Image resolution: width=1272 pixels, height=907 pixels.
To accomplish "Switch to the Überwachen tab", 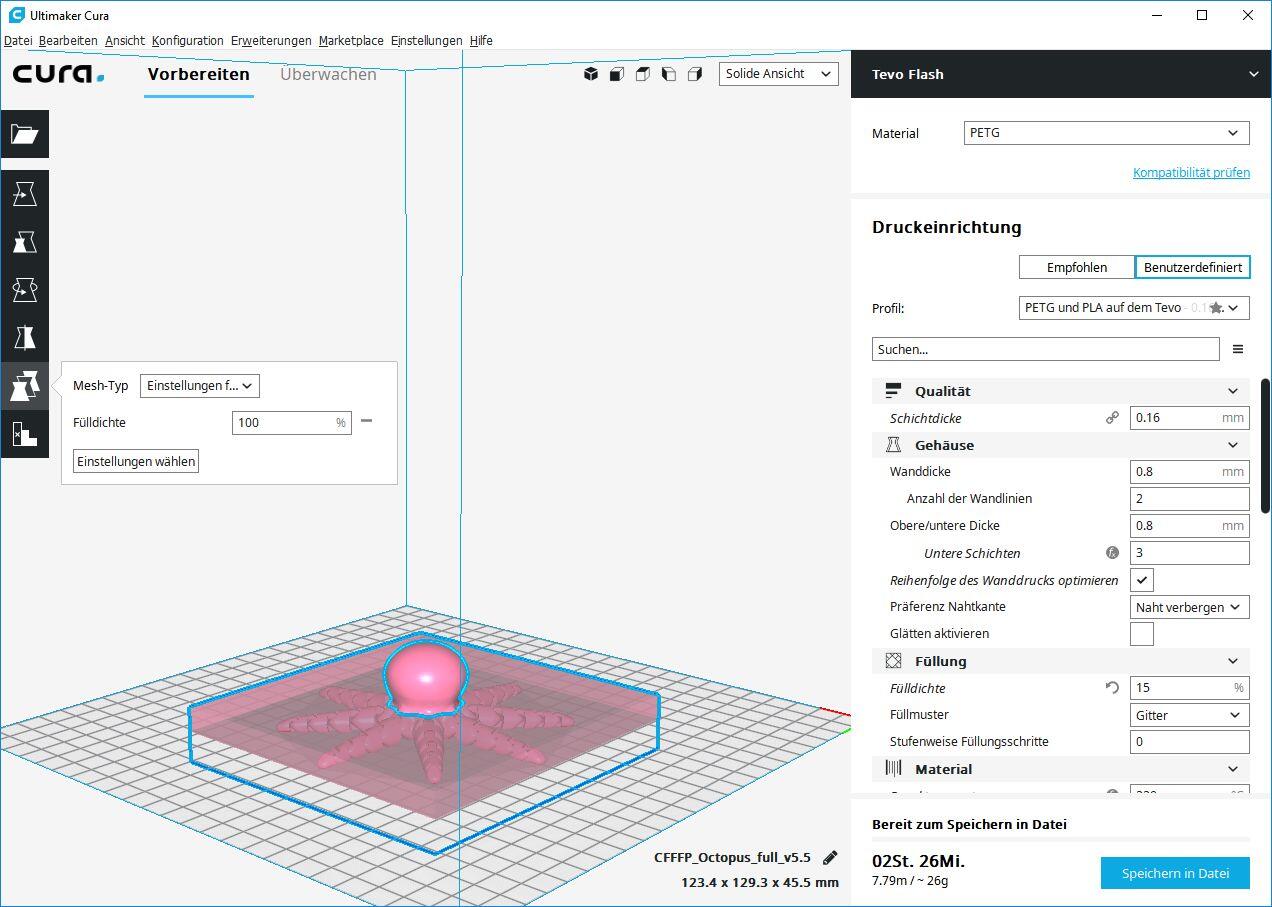I will [328, 74].
